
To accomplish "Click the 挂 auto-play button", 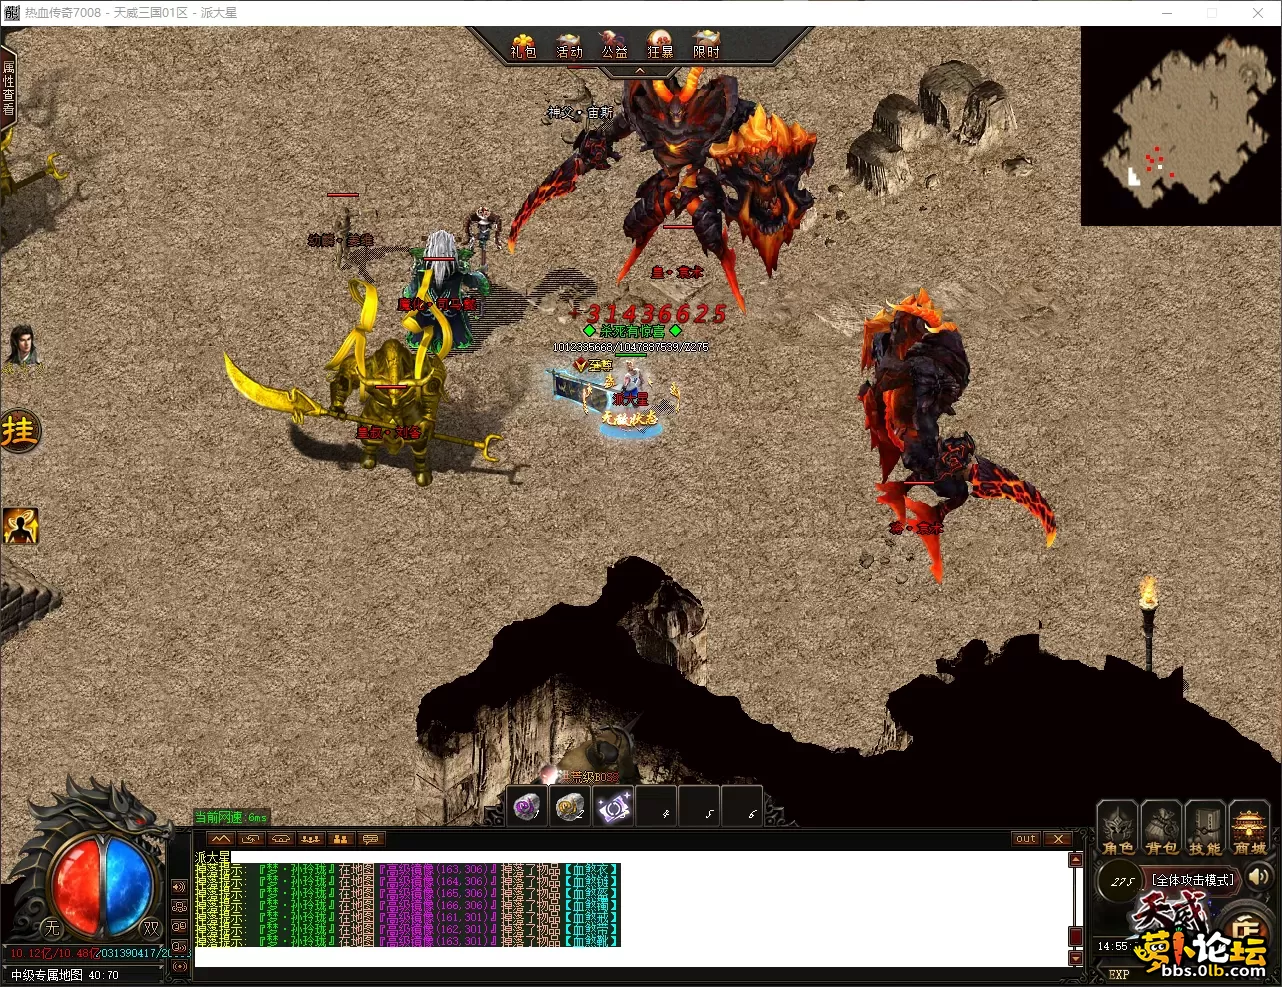I will point(19,431).
